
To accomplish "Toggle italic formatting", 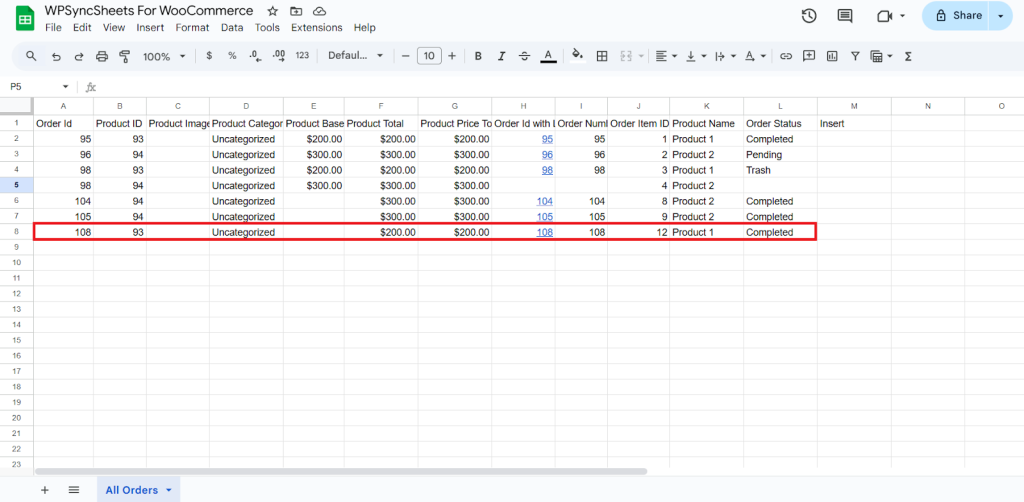I will click(x=502, y=56).
